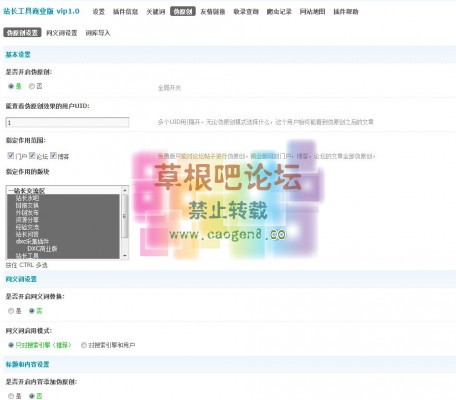Select dxc采集插件 in the forum list
Screen dimensions: 456x400
tap(63, 241)
